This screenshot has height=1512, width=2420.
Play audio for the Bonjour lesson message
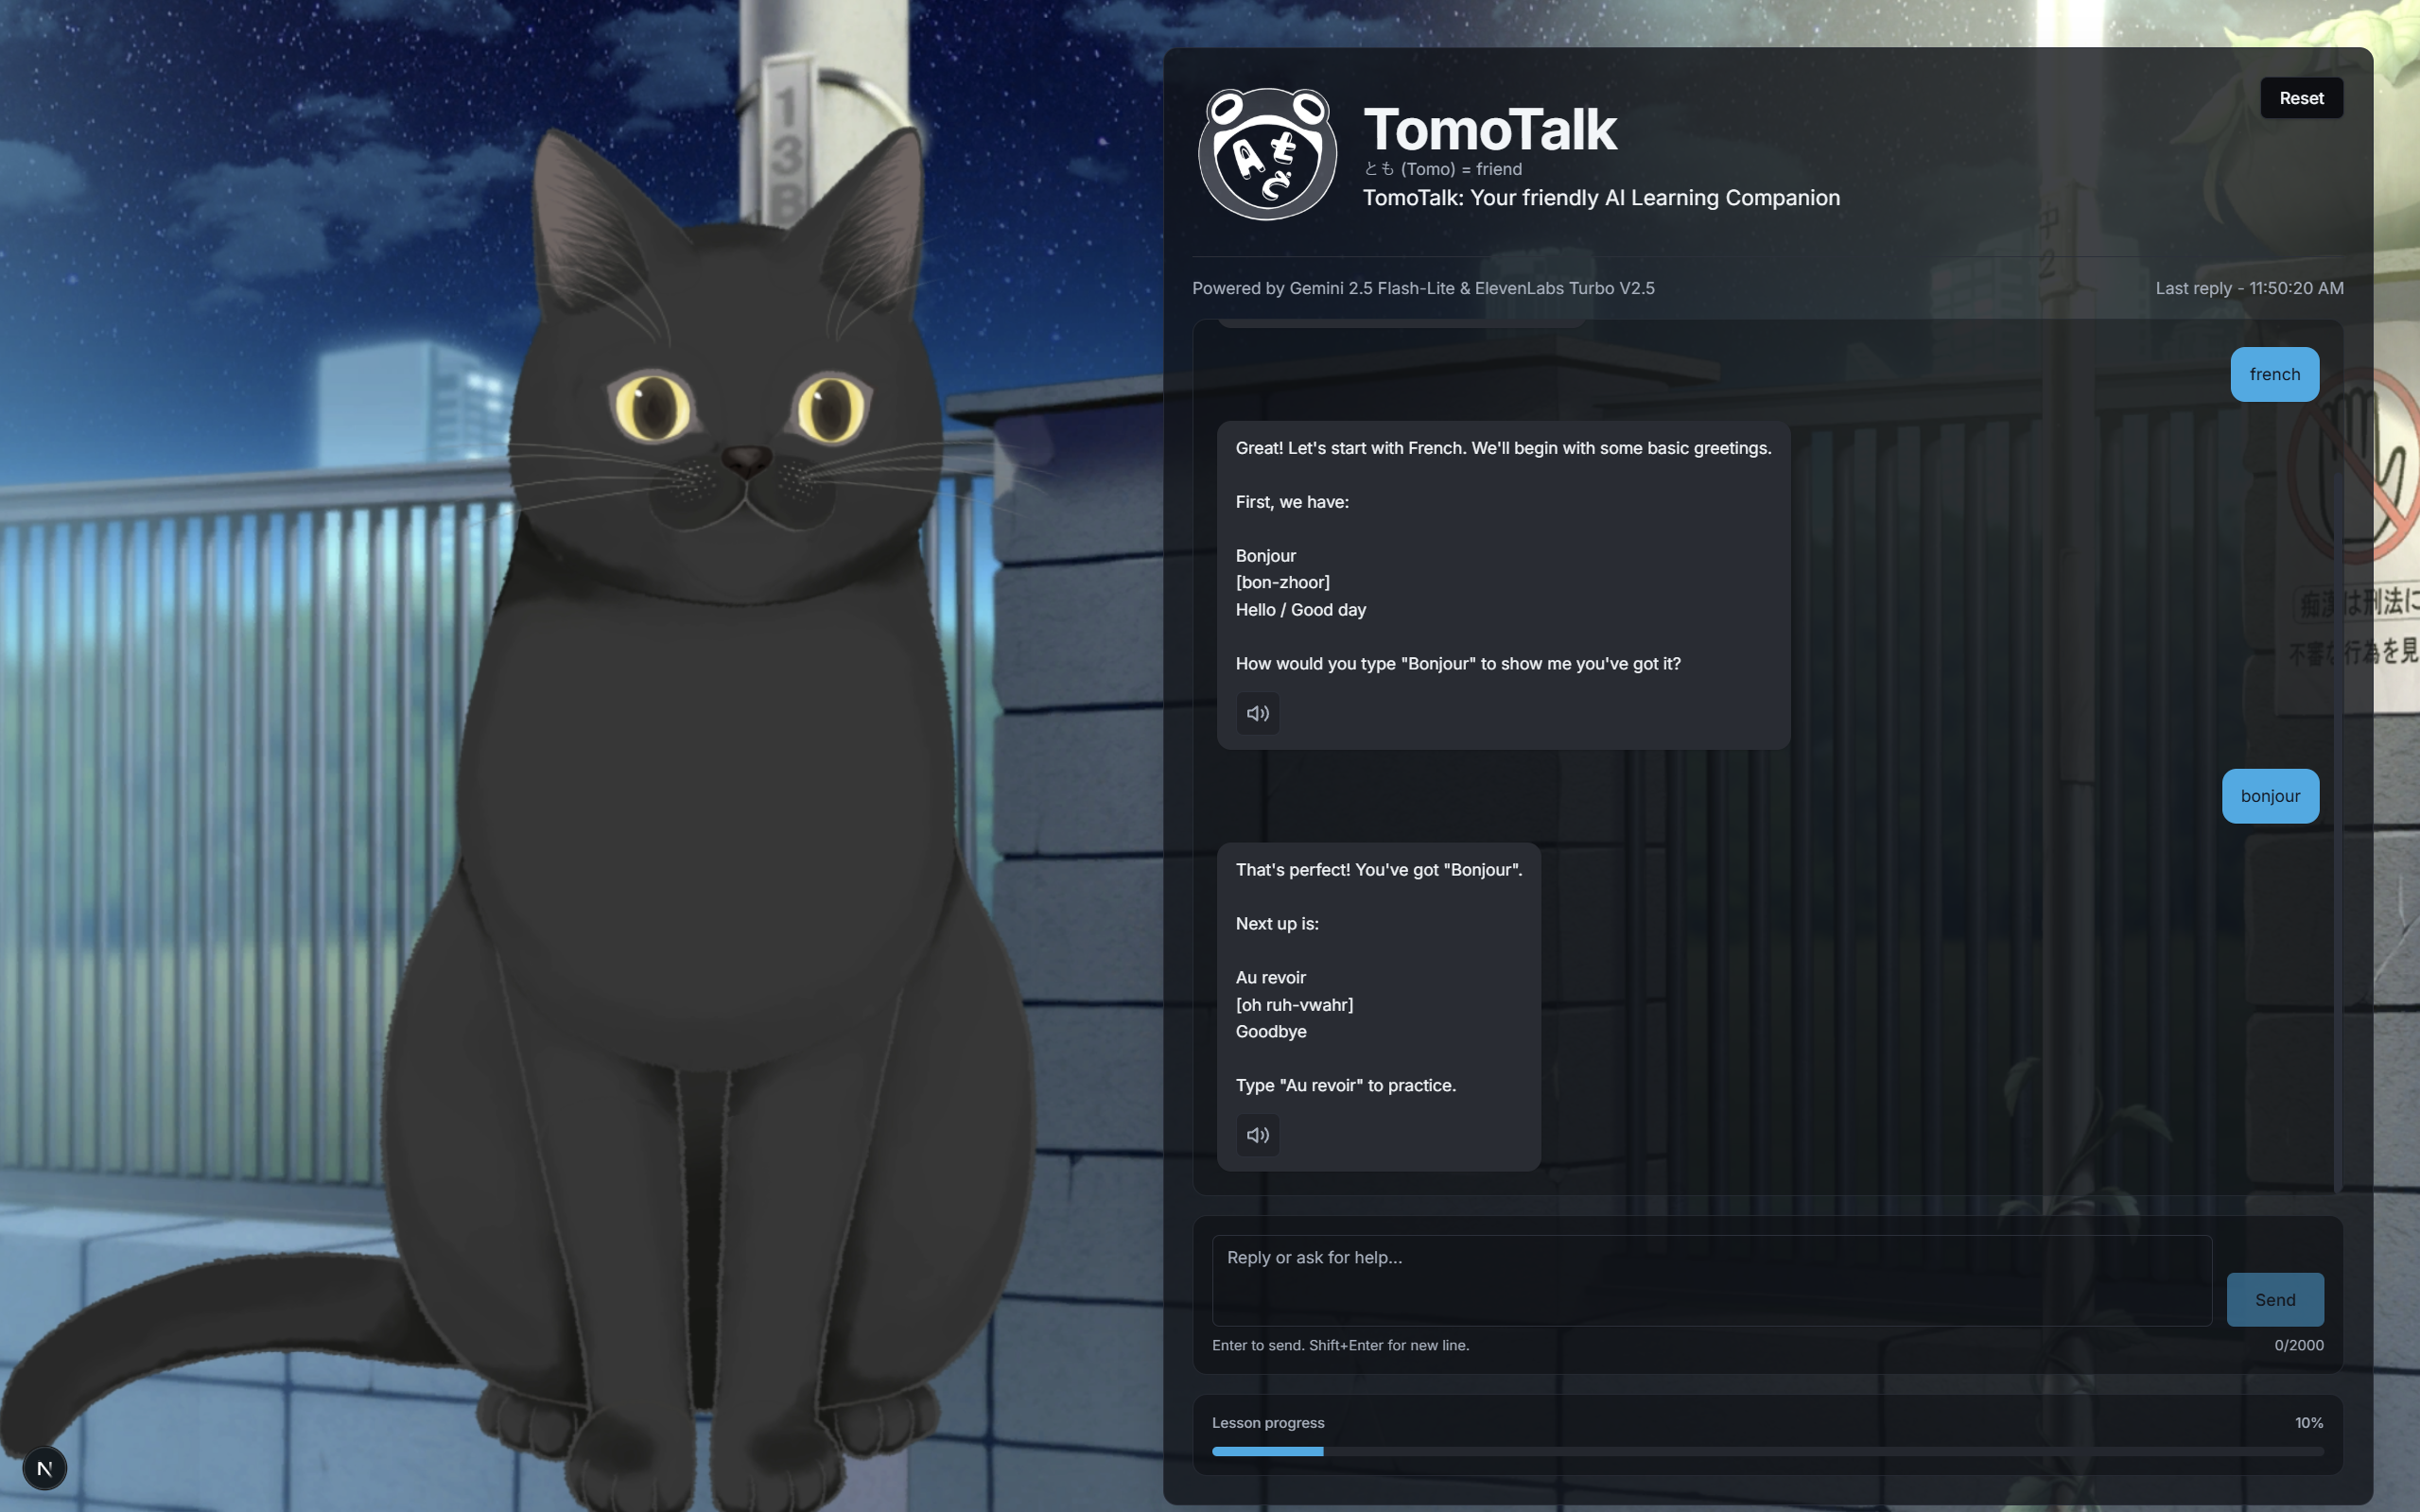click(1257, 713)
